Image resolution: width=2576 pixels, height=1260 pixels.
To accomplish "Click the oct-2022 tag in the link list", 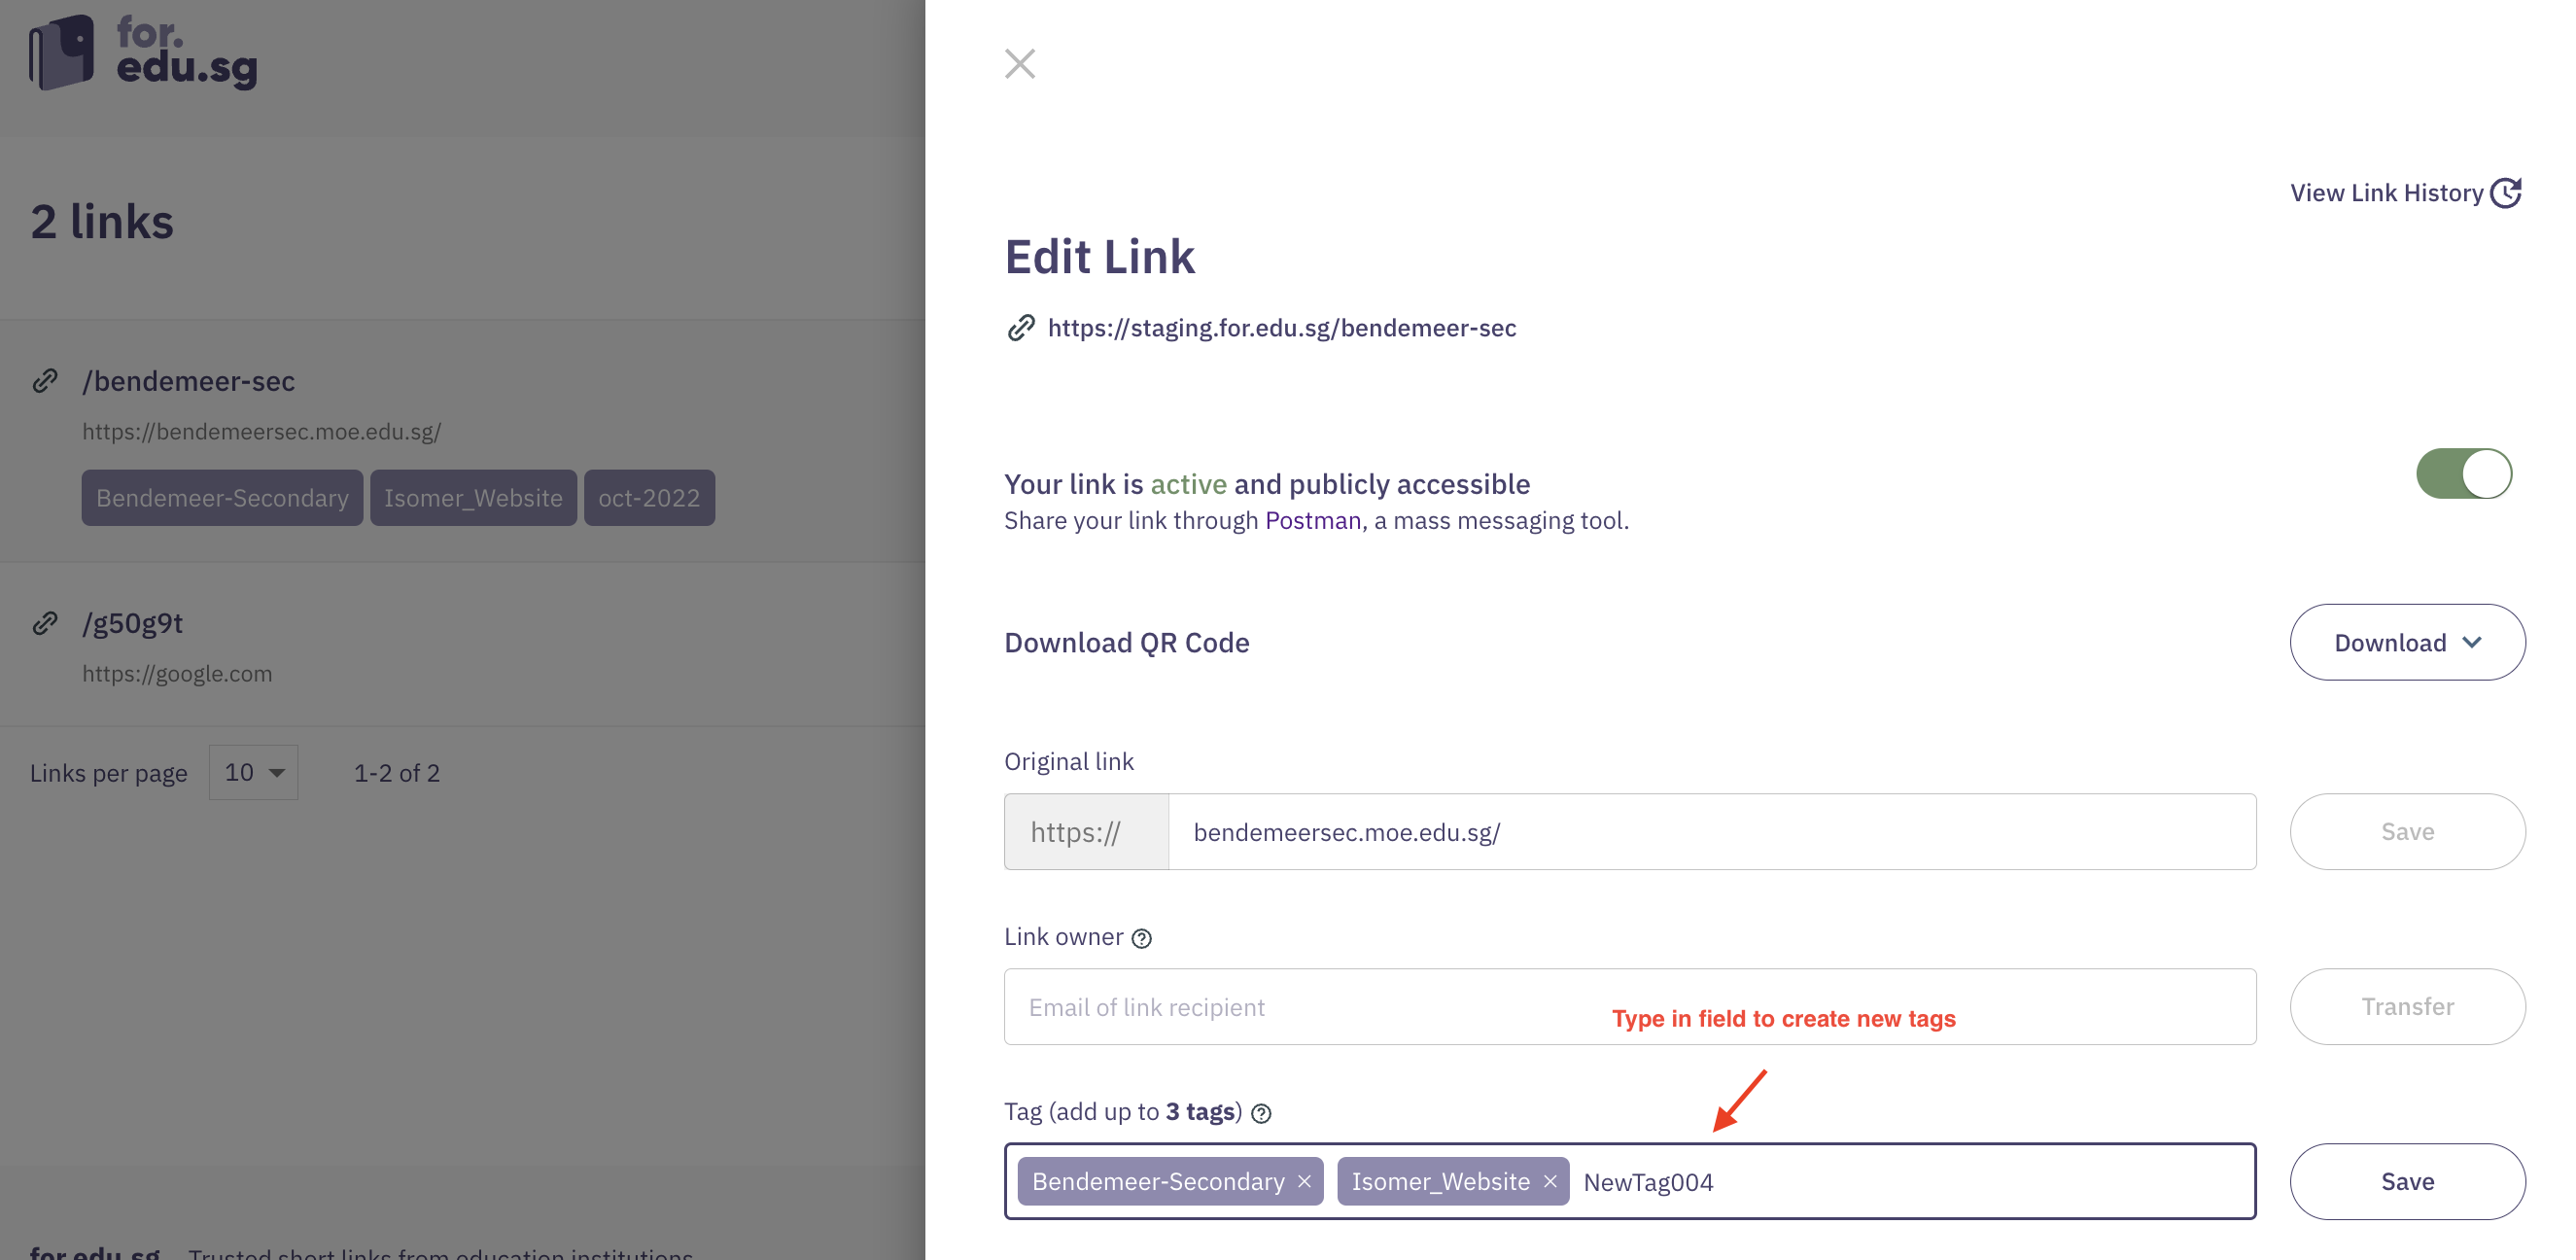I will point(649,498).
